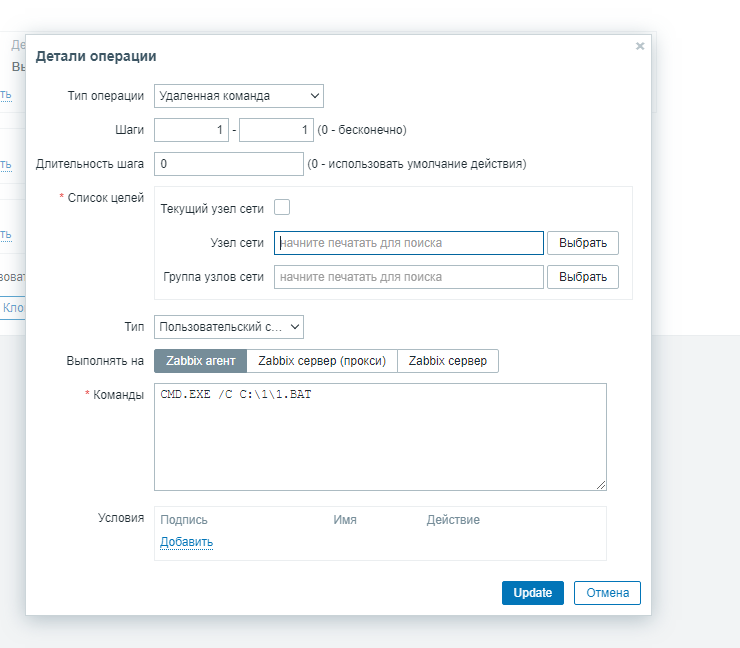Select 'Zabbix агент' execution option

point(200,361)
